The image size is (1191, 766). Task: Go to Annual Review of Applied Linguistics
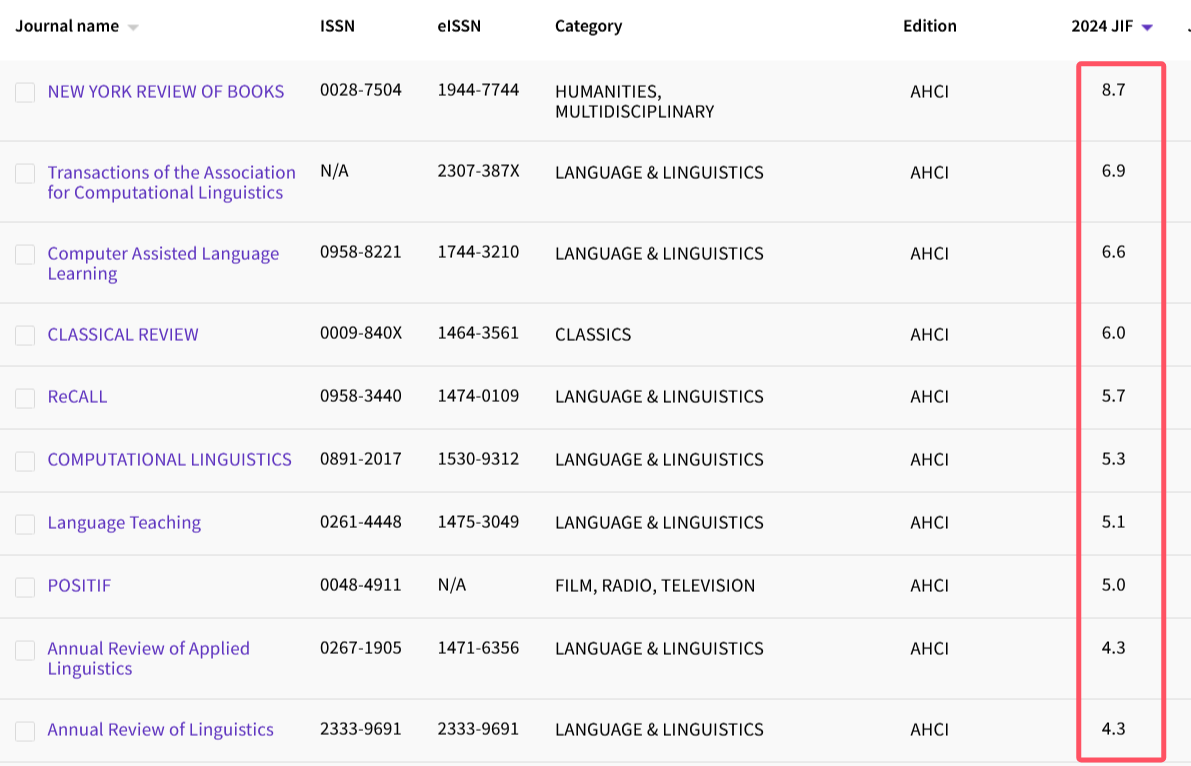point(148,658)
